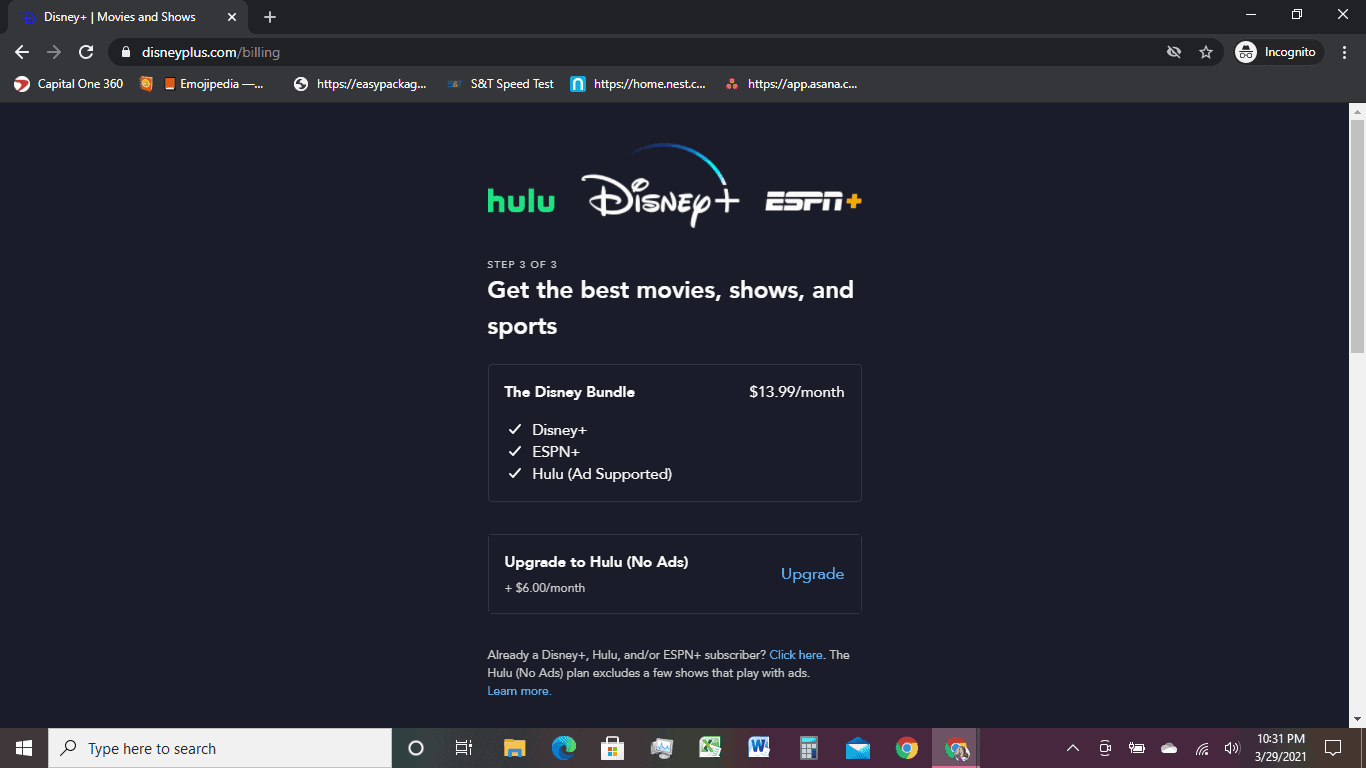Click the third-party cookies blocked eye icon
Image resolution: width=1366 pixels, height=768 pixels.
(x=1174, y=52)
